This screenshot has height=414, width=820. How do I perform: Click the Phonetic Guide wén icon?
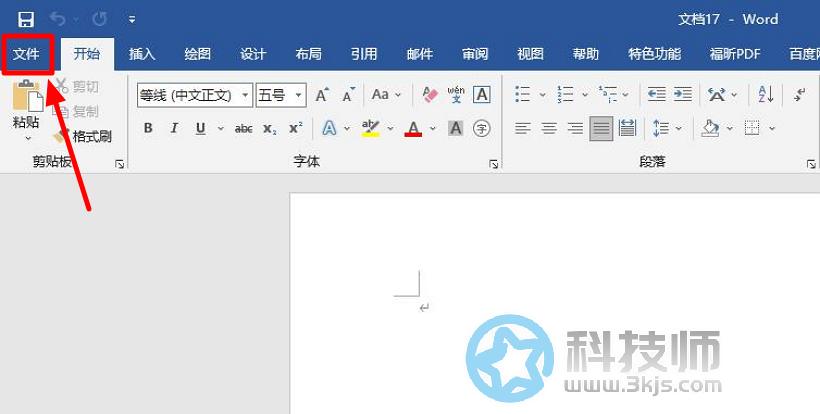pos(456,95)
